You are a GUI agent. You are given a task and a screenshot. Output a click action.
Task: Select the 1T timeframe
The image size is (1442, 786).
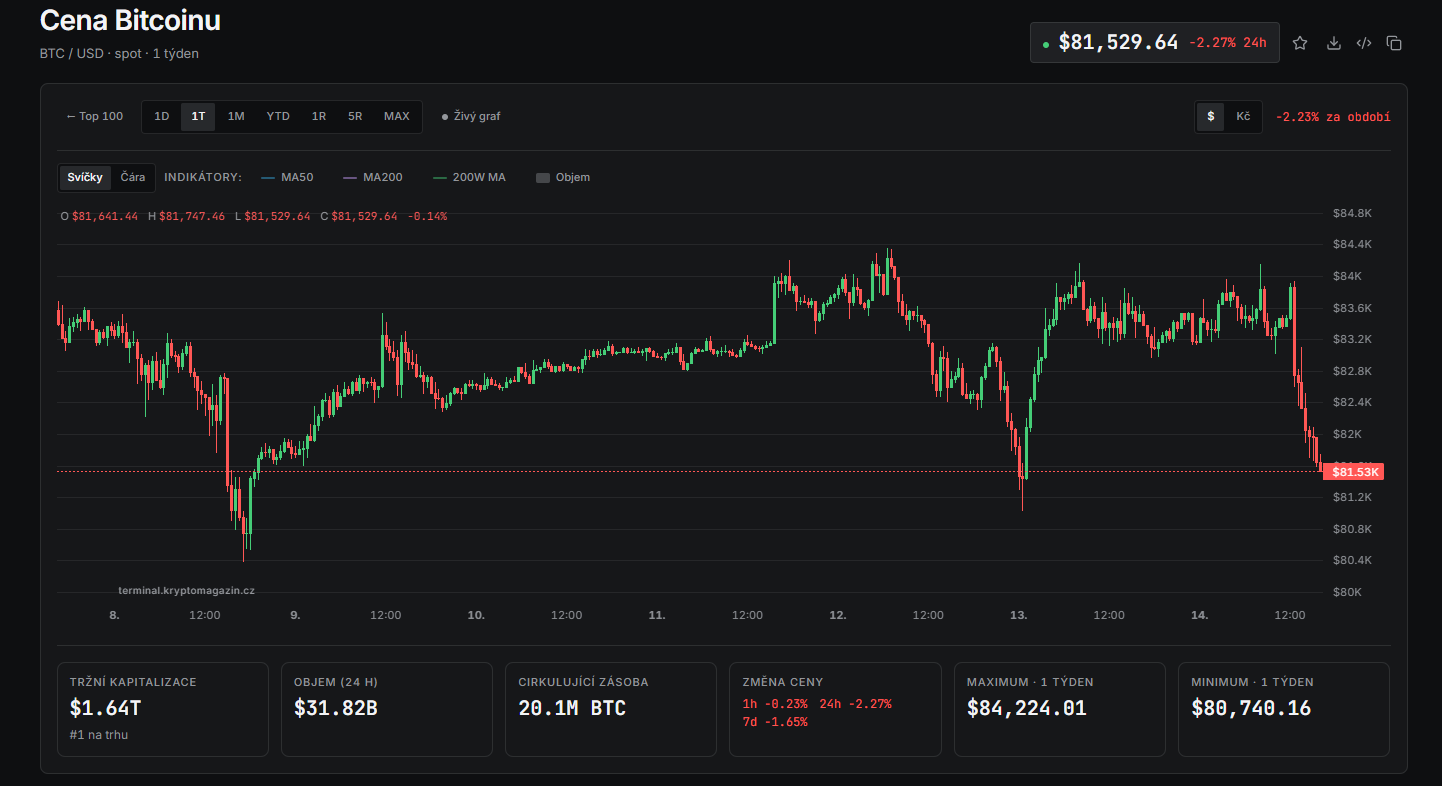tap(198, 116)
